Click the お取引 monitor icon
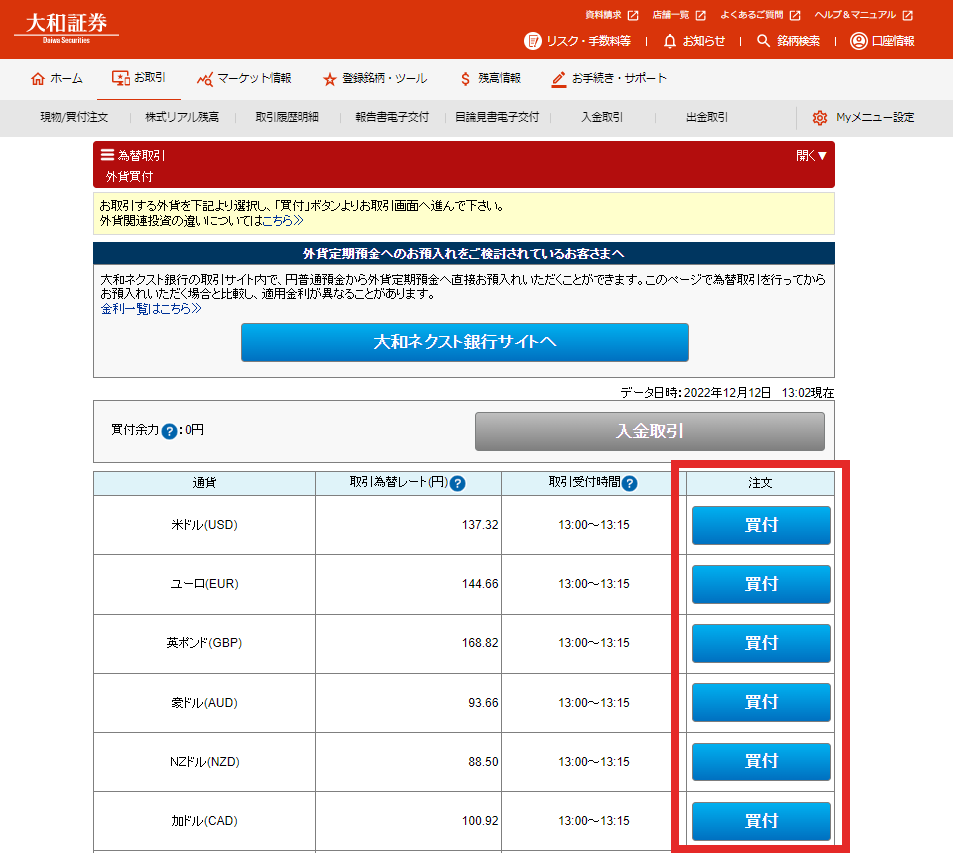This screenshot has height=853, width=953. [x=120, y=78]
